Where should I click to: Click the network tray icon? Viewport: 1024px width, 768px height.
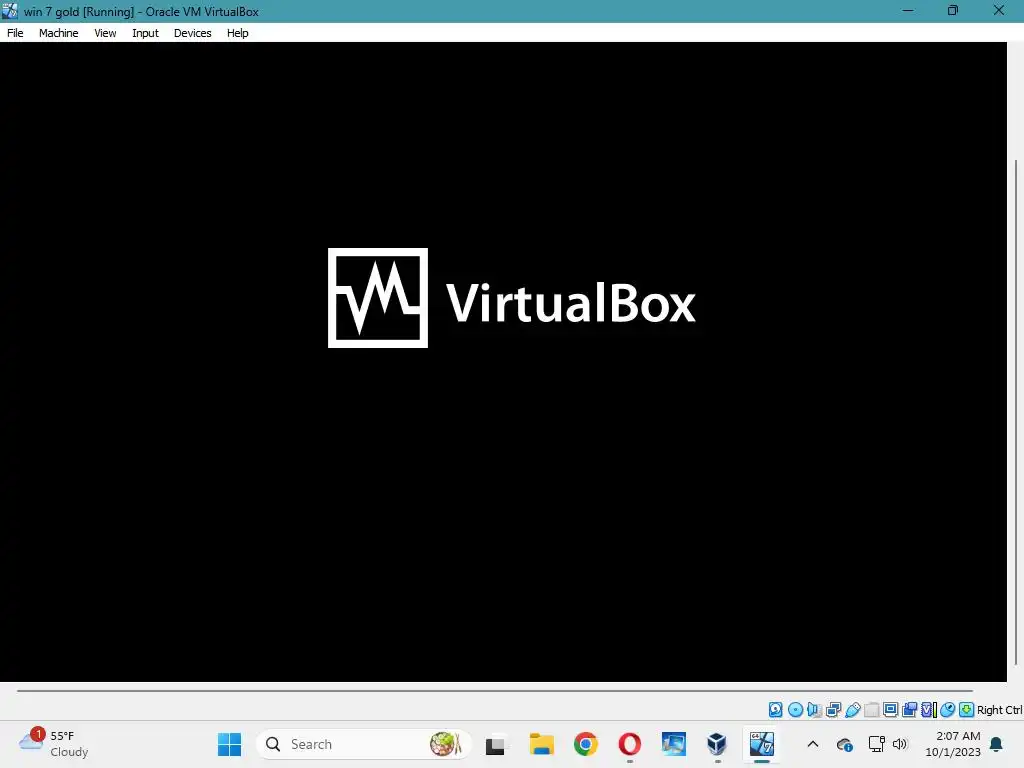[x=876, y=744]
